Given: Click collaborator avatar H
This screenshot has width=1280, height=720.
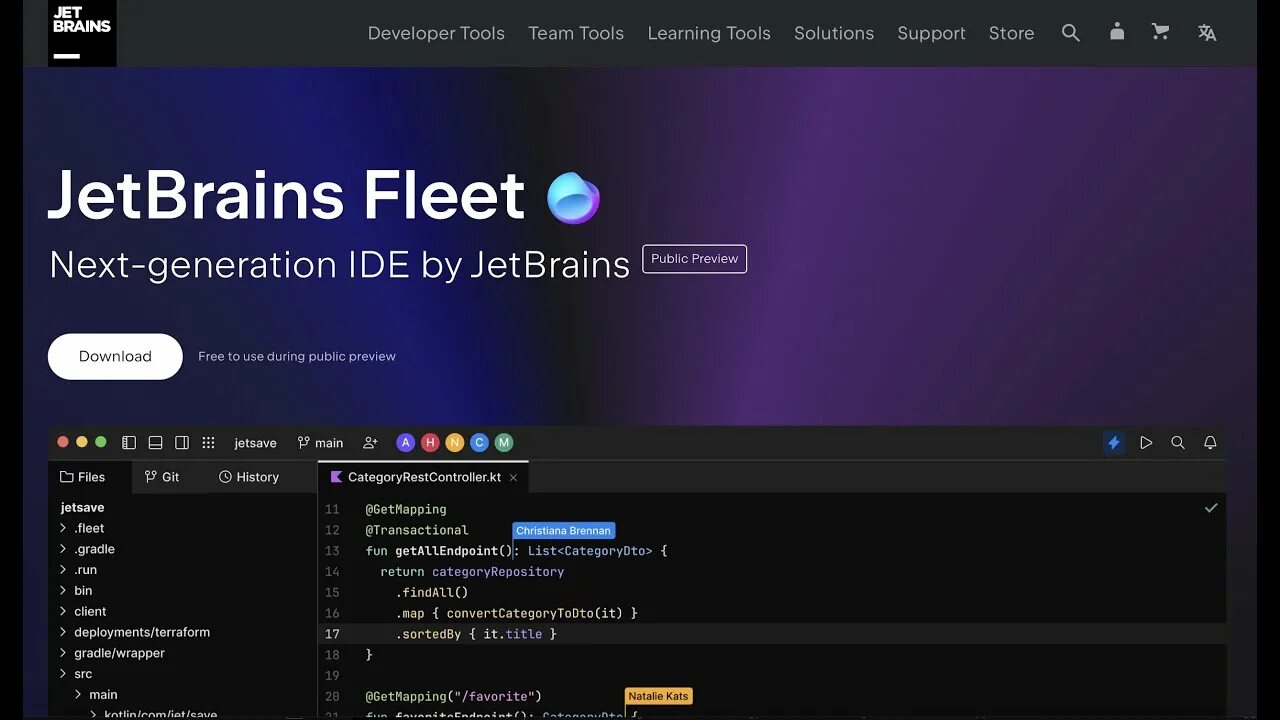Looking at the screenshot, I should 430,442.
